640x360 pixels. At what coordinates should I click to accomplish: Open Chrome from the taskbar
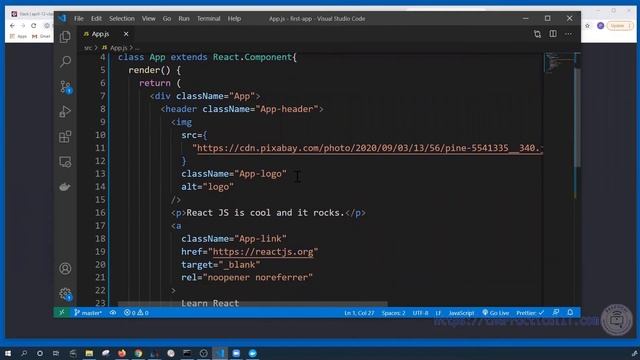click(138, 353)
